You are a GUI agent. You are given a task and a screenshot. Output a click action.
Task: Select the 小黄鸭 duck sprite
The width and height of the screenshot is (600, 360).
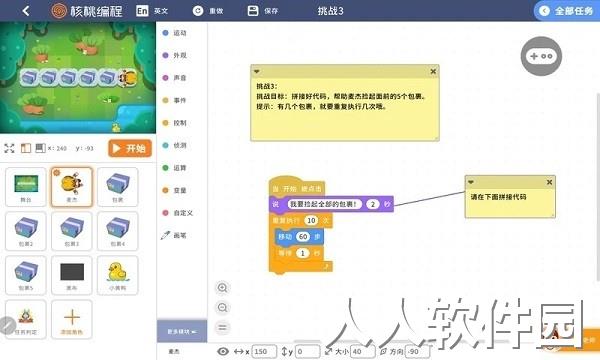[118, 275]
